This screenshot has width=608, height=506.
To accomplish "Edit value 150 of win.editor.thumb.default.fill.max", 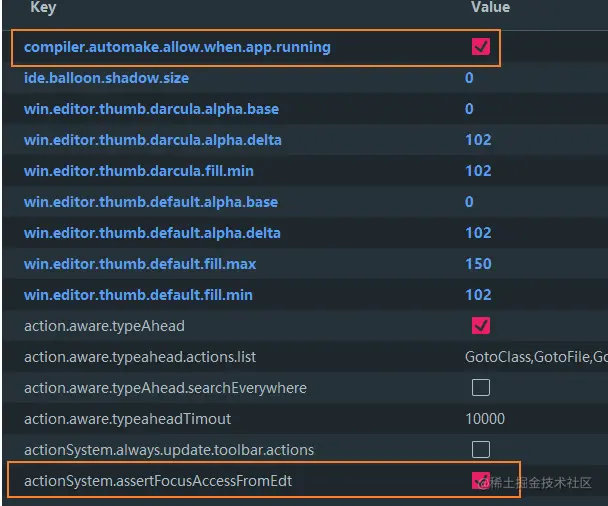I will (x=478, y=264).
